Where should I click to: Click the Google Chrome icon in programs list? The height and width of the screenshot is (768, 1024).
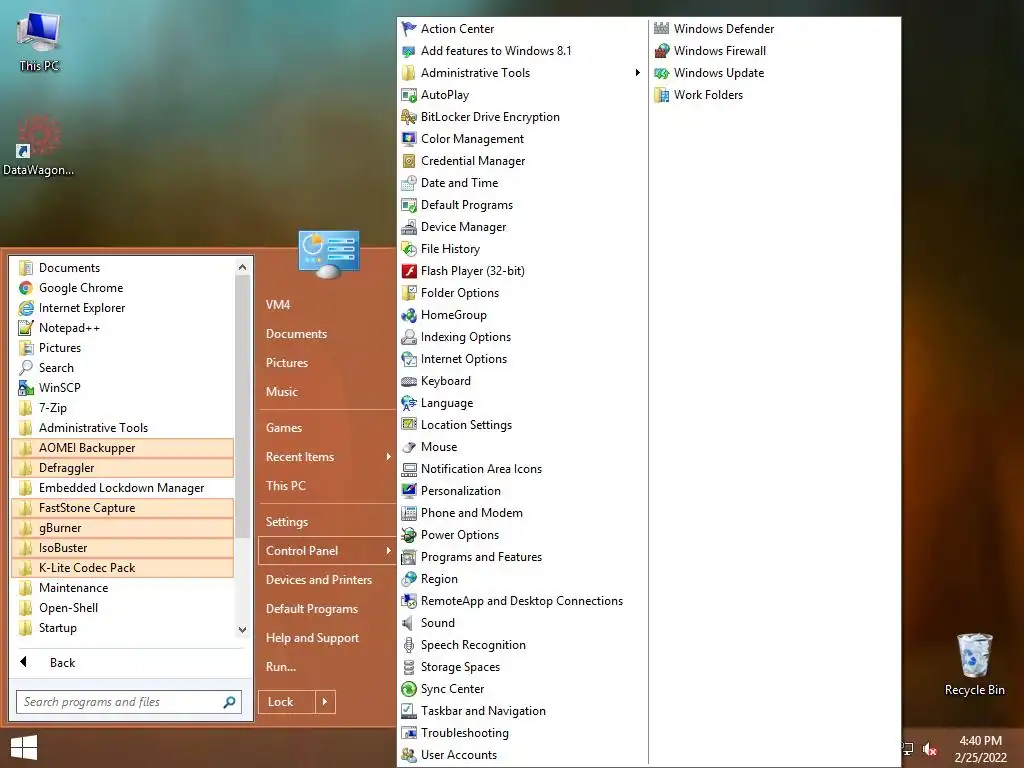tap(25, 288)
